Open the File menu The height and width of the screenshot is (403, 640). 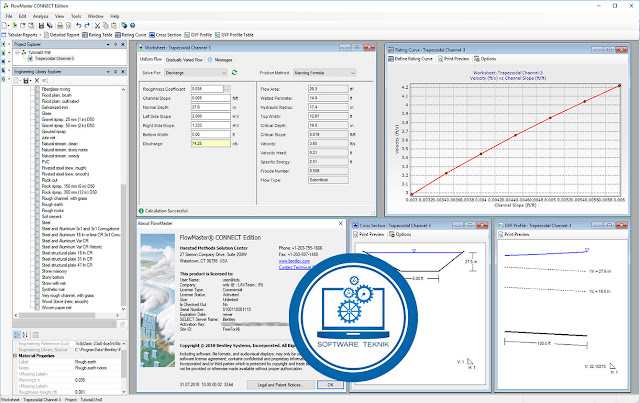click(9, 16)
